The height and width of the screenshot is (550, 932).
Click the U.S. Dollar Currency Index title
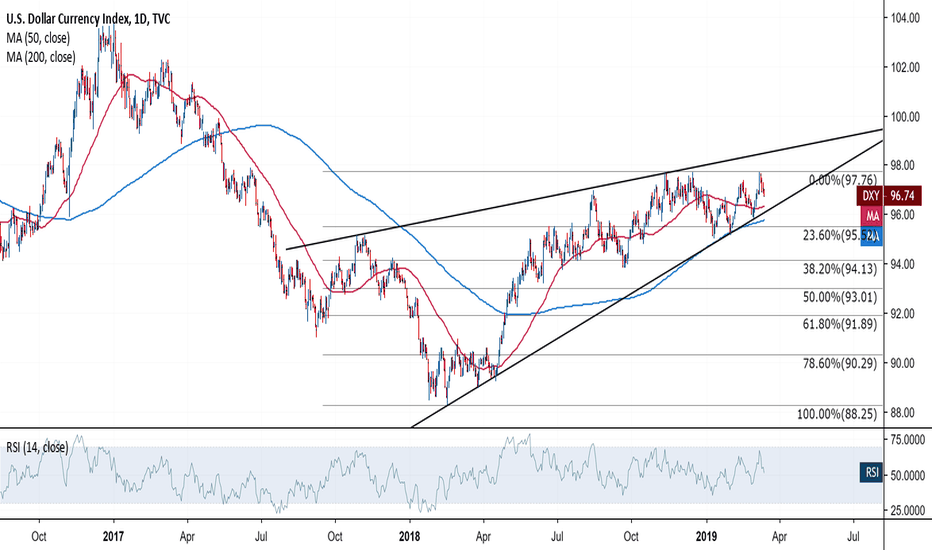89,19
